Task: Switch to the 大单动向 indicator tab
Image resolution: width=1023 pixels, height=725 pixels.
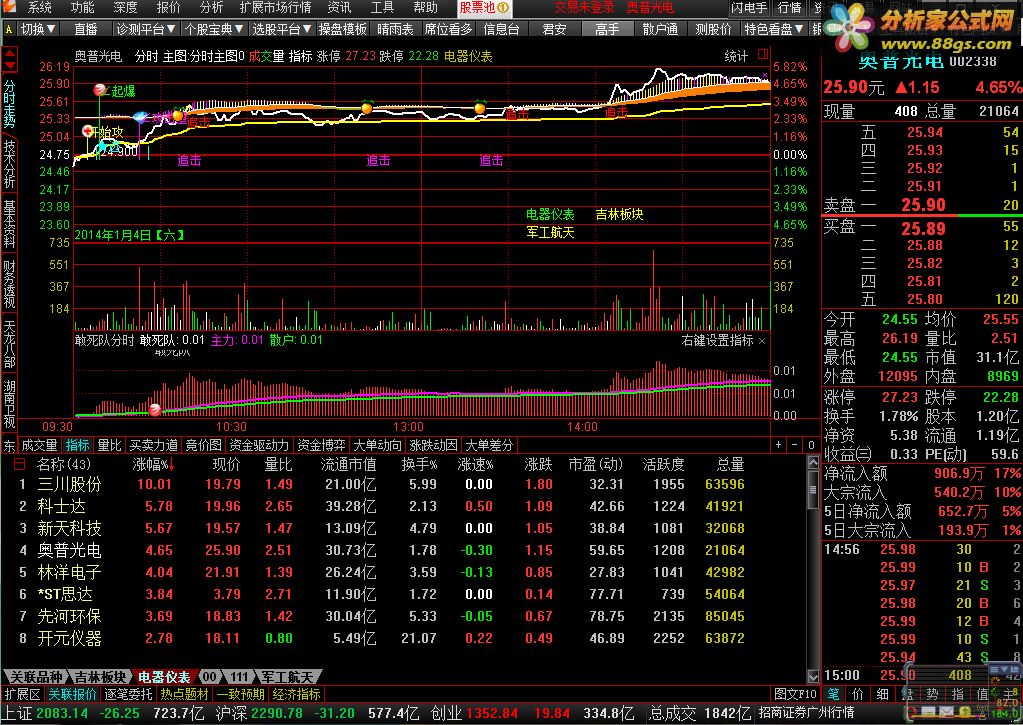Action: pos(378,445)
